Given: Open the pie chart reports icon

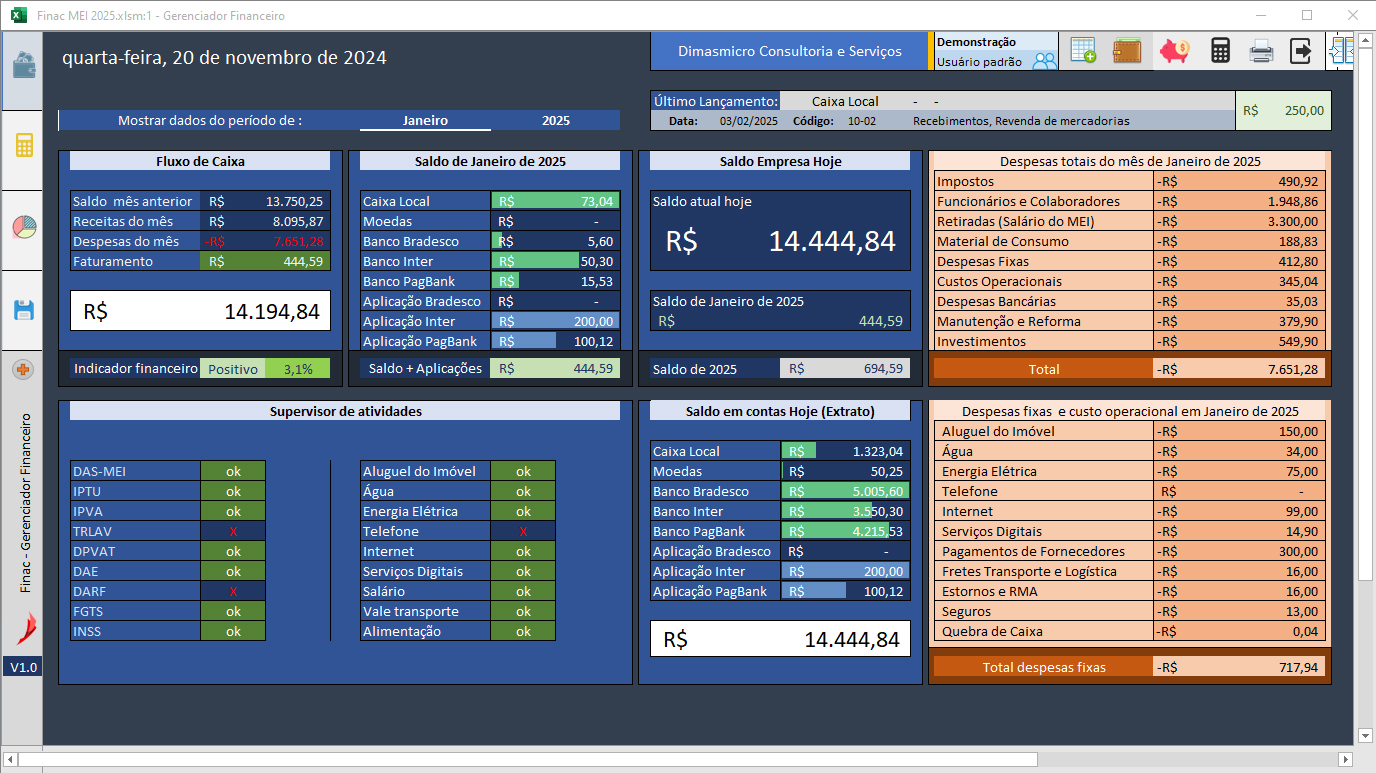Looking at the screenshot, I should 23,227.
